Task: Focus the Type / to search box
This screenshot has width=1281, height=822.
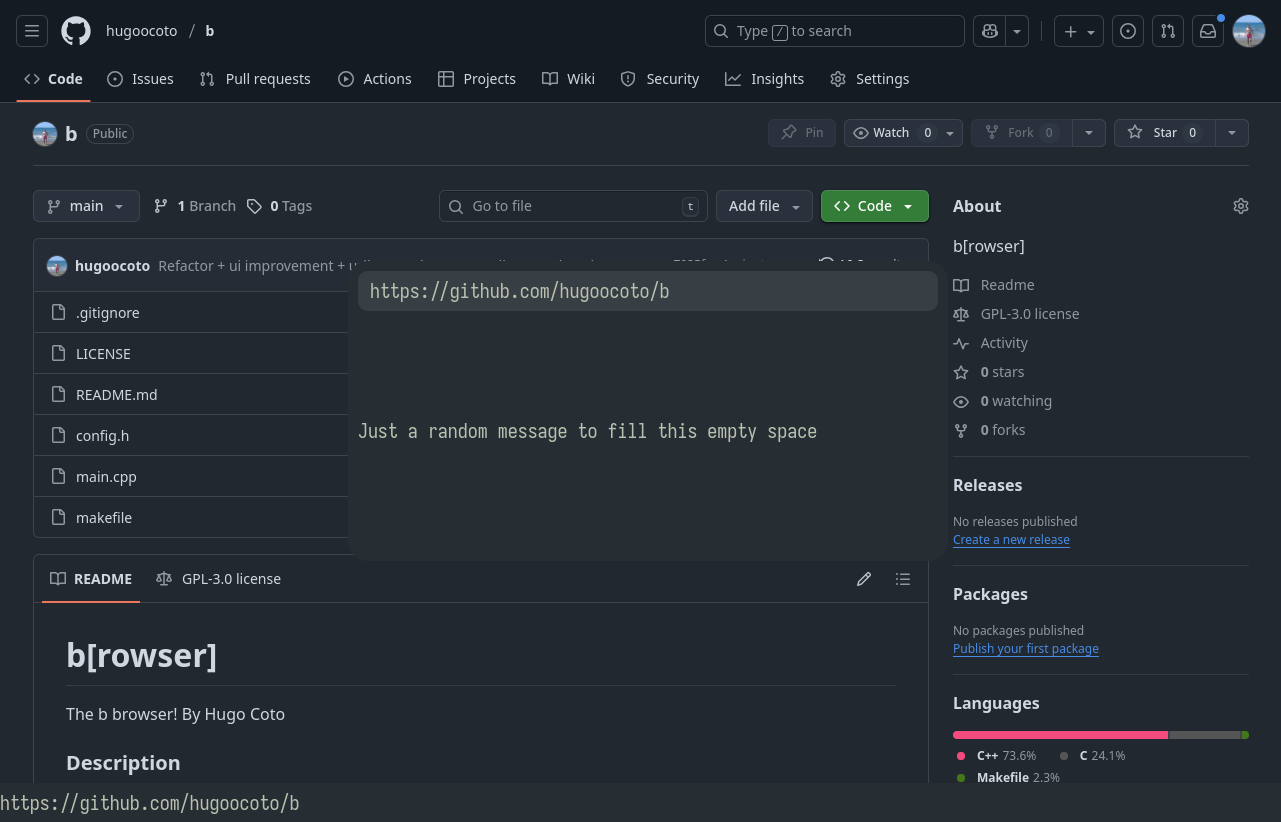Action: tap(835, 31)
